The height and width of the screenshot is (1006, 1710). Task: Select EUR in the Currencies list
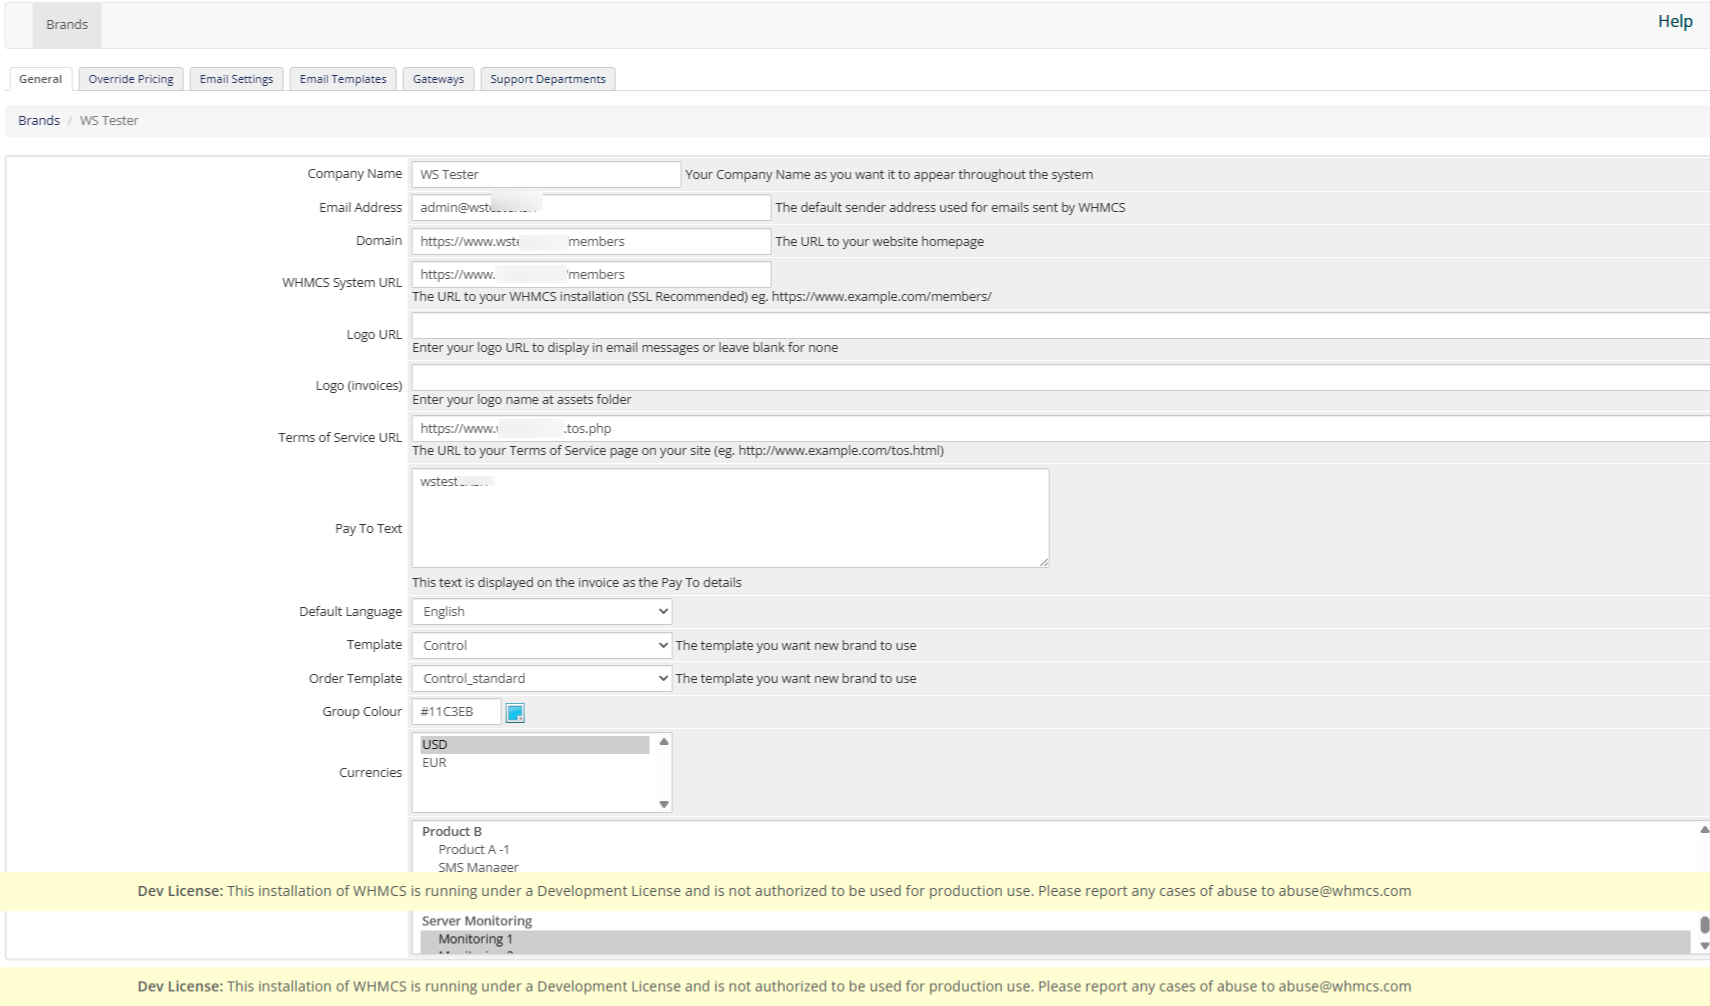[x=435, y=763]
